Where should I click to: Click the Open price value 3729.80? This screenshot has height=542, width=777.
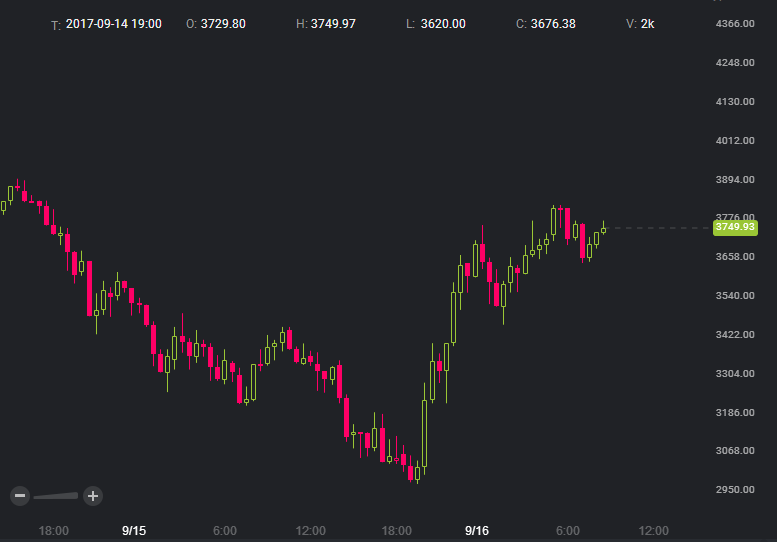point(223,23)
